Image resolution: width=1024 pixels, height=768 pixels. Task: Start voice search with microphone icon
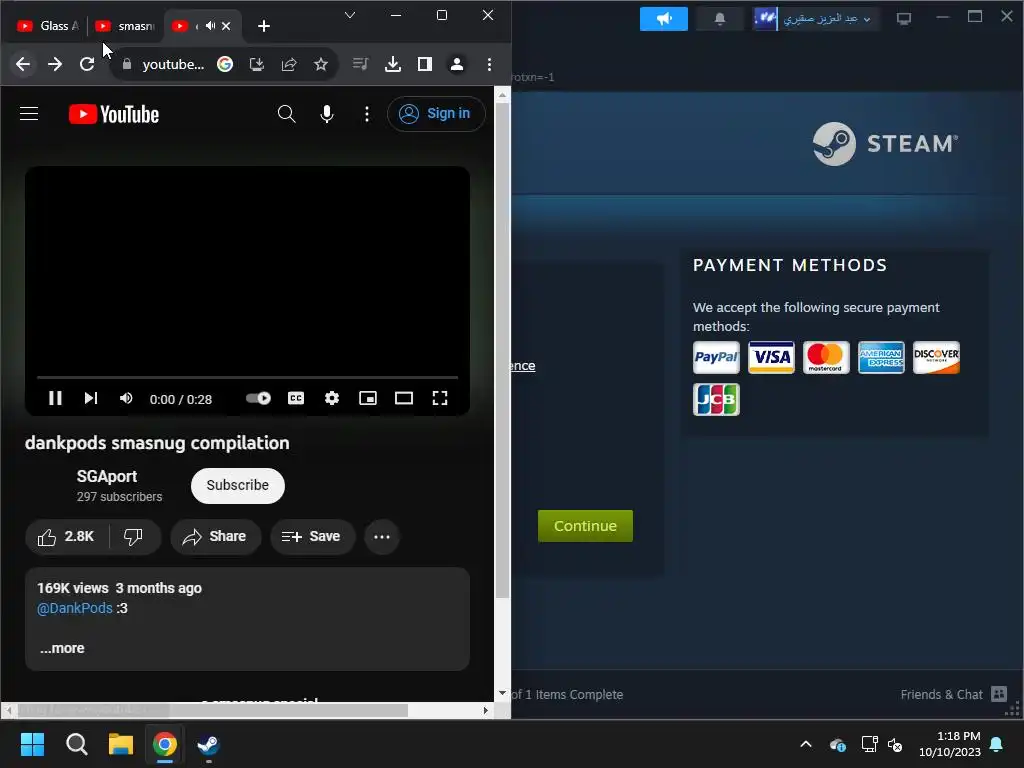(x=327, y=114)
